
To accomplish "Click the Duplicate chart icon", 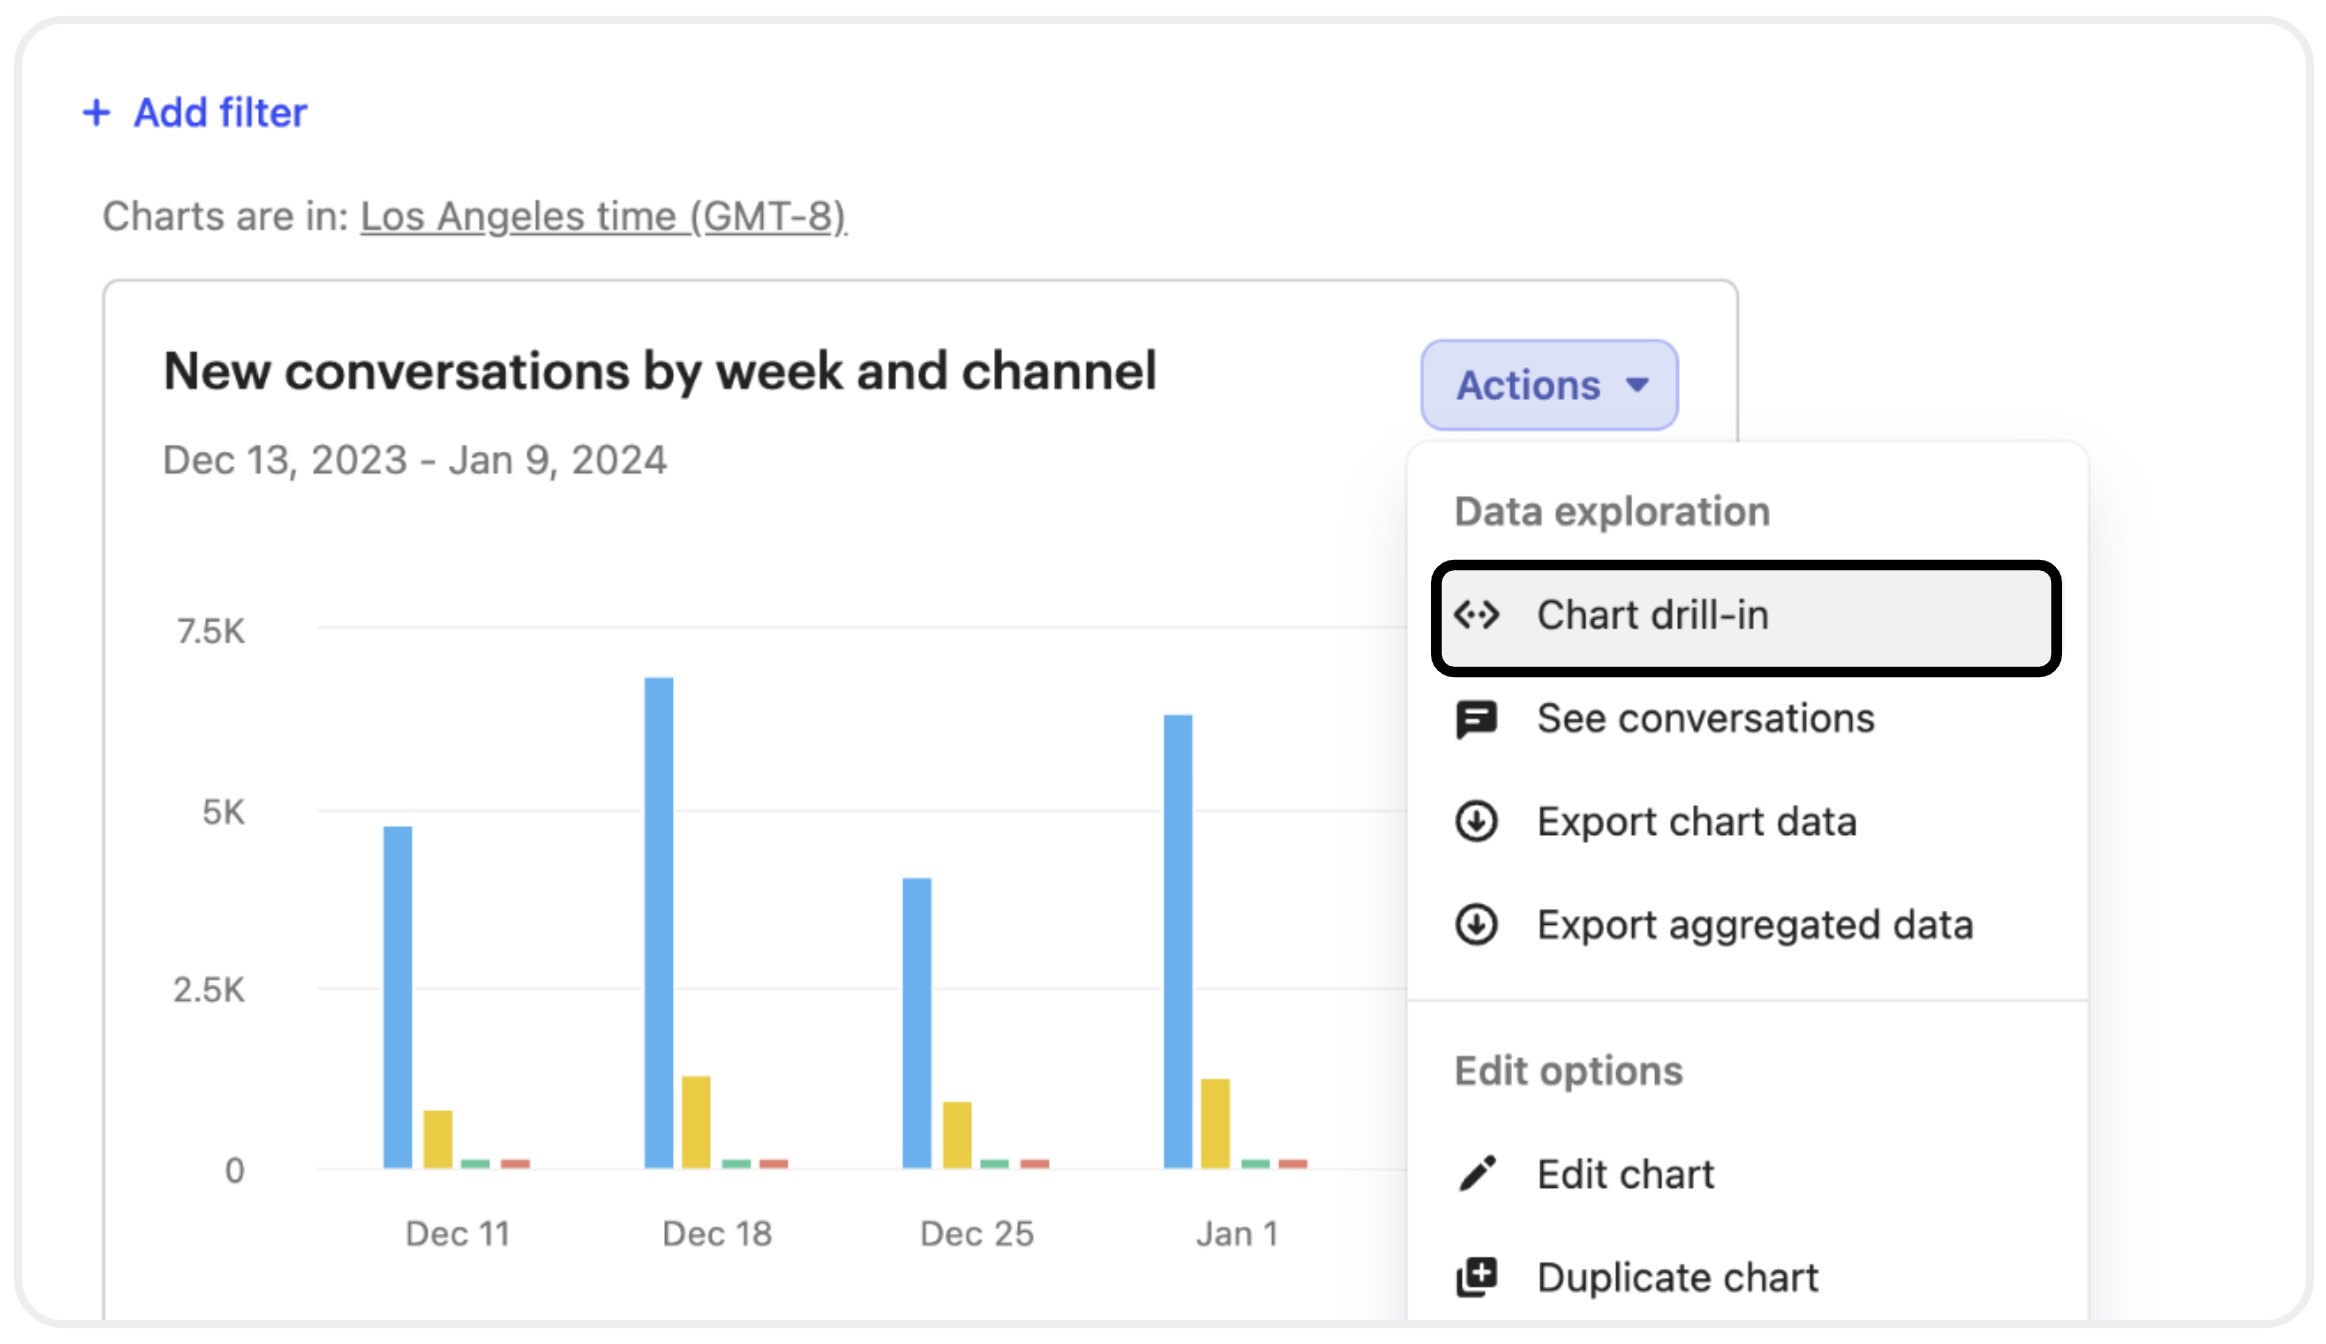I will pyautogui.click(x=1477, y=1277).
